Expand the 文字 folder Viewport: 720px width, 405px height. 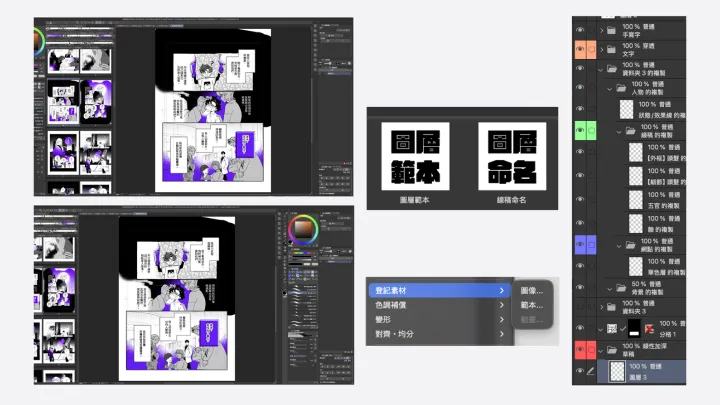click(x=602, y=49)
